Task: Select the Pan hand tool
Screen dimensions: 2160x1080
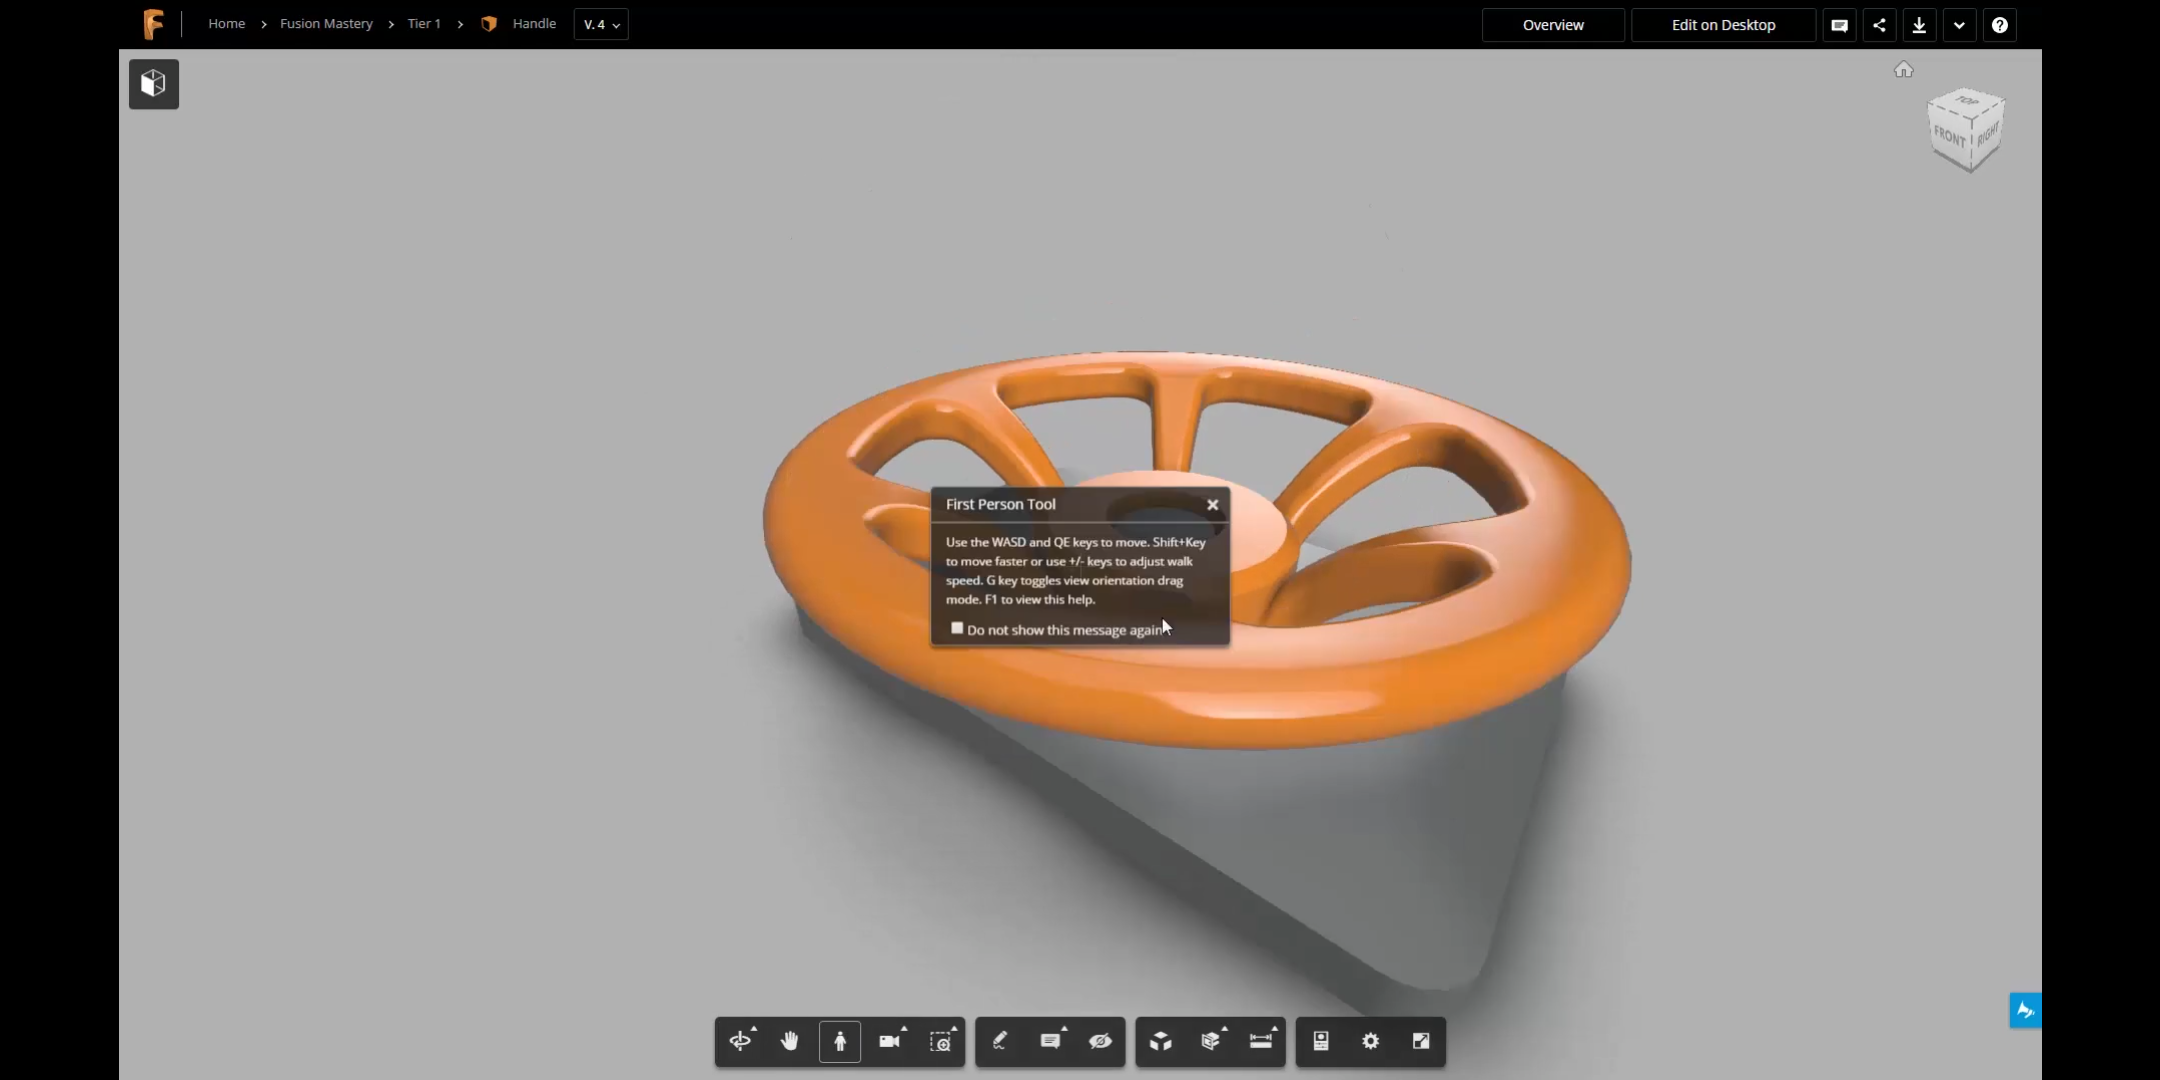Action: coord(790,1041)
